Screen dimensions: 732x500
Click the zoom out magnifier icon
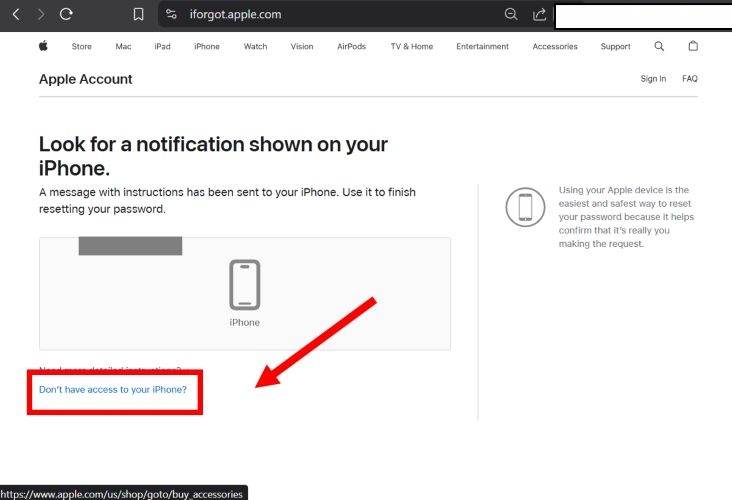pyautogui.click(x=511, y=14)
